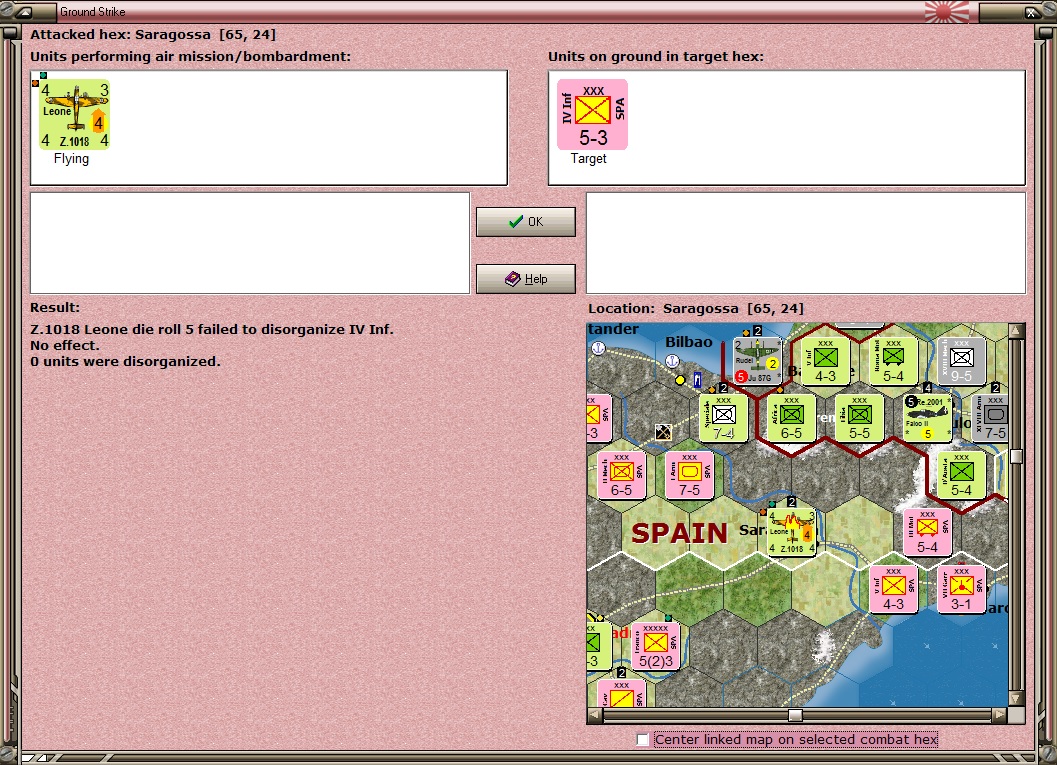Click the green IV Austa 5-4 counter

(x=961, y=475)
